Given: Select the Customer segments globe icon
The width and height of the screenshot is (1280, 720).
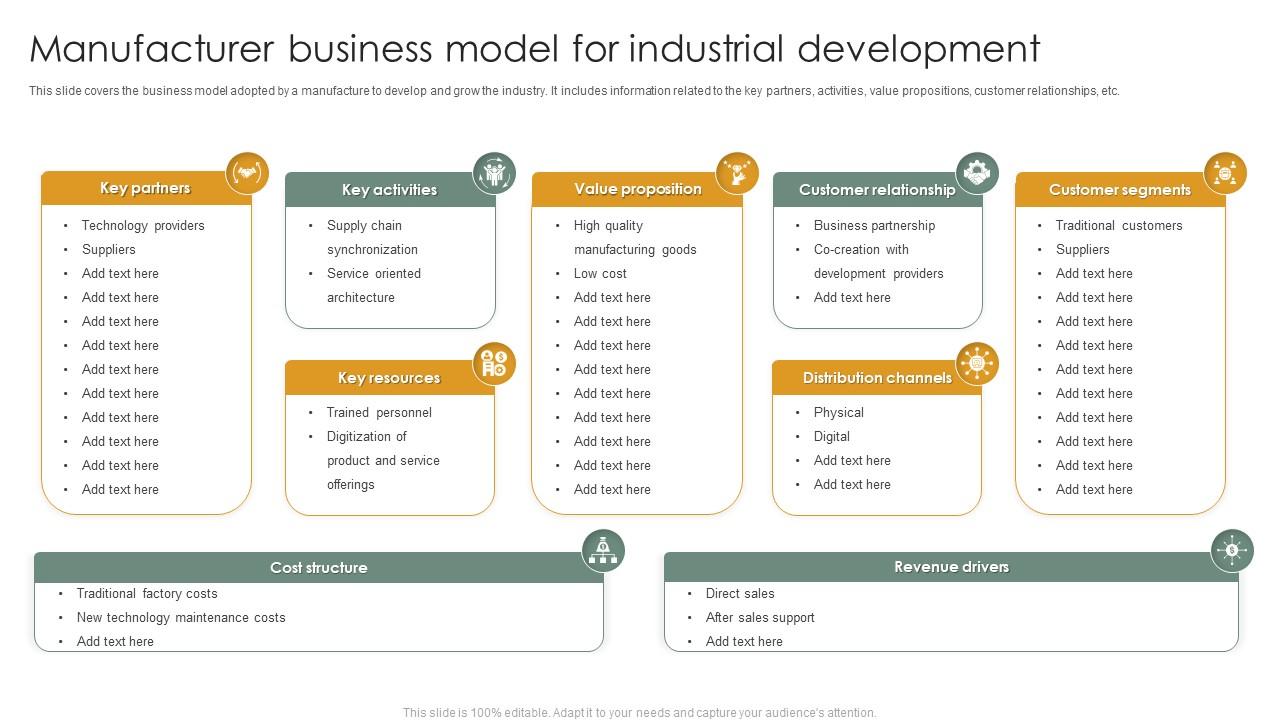Looking at the screenshot, I should point(1225,174).
